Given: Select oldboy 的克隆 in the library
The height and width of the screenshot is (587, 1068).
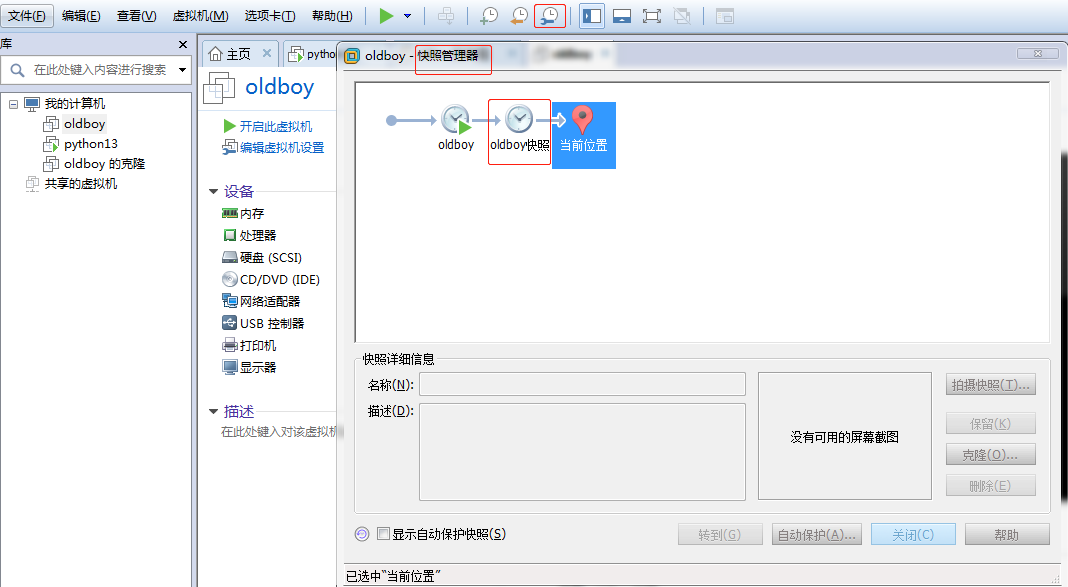Looking at the screenshot, I should pyautogui.click(x=104, y=163).
